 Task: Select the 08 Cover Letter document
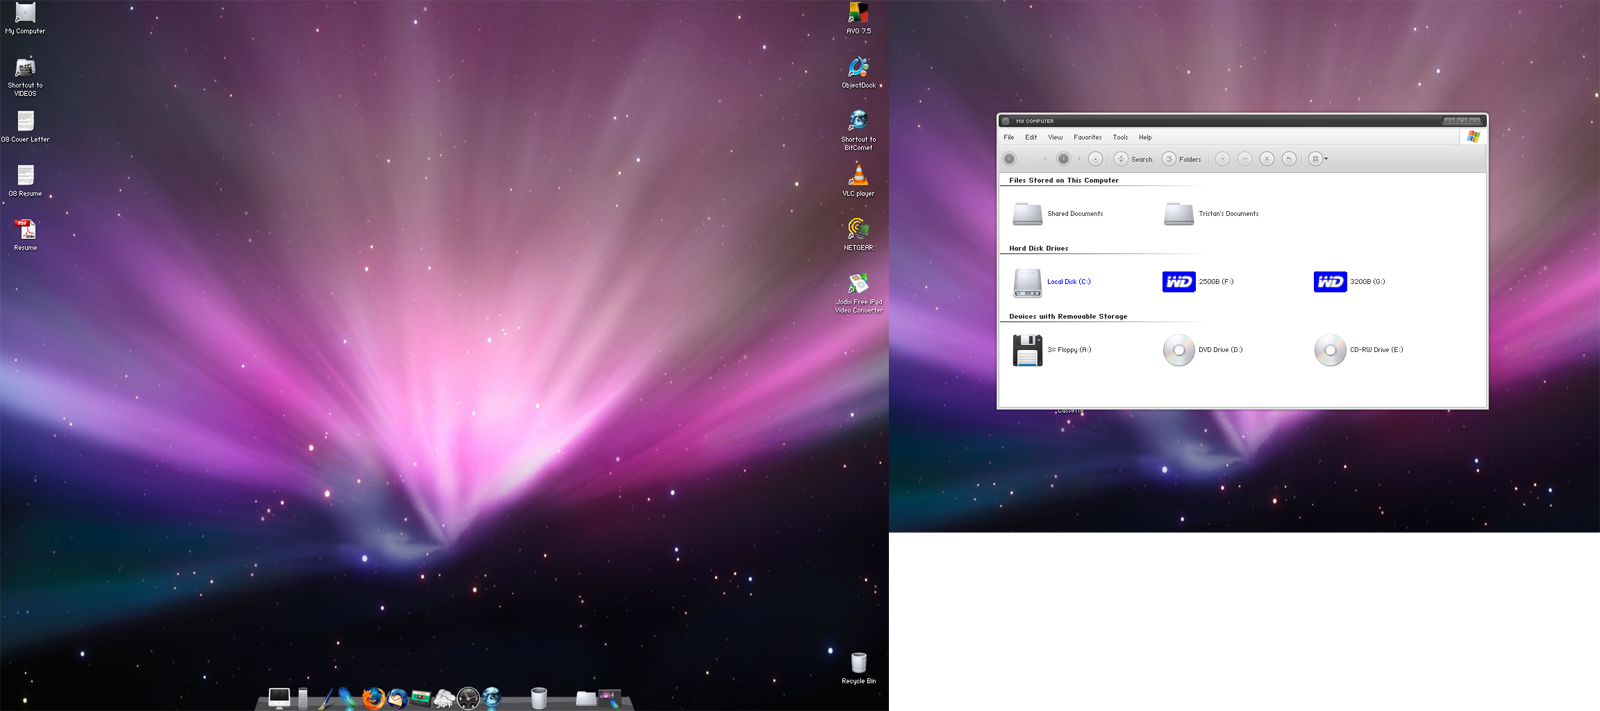coord(25,127)
